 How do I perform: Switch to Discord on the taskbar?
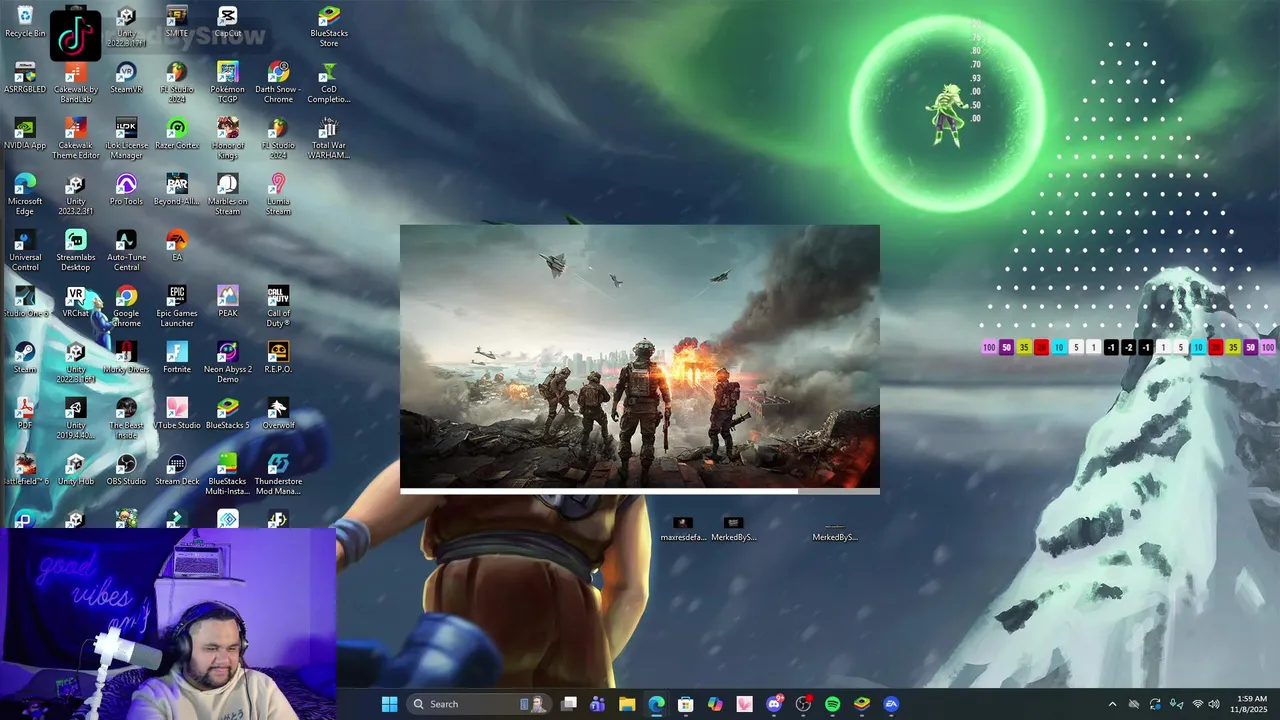[x=774, y=704]
